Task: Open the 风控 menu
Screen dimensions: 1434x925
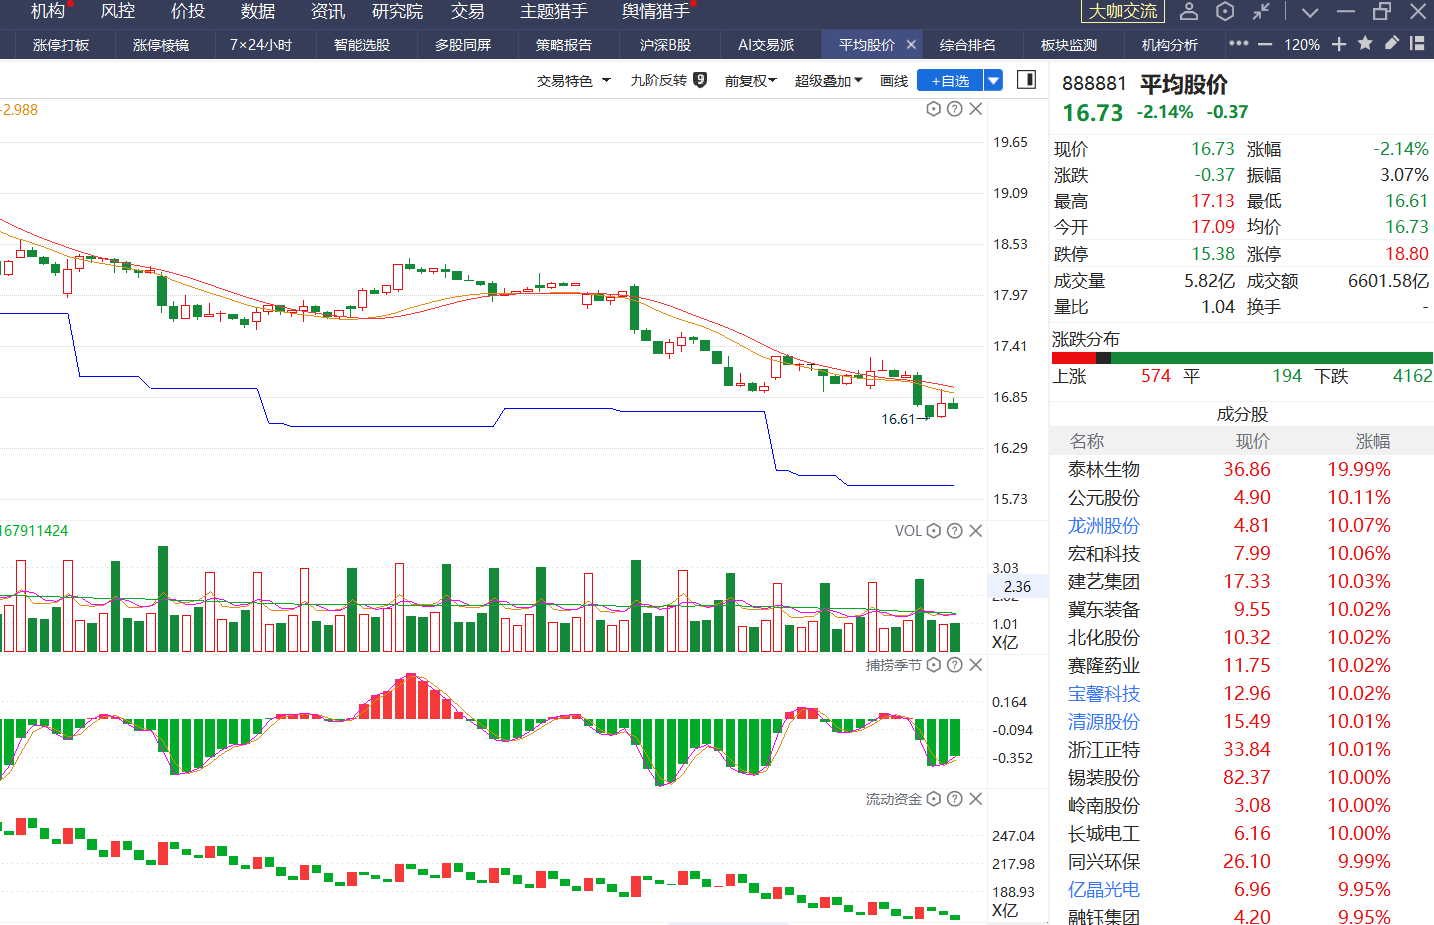Action: point(118,11)
